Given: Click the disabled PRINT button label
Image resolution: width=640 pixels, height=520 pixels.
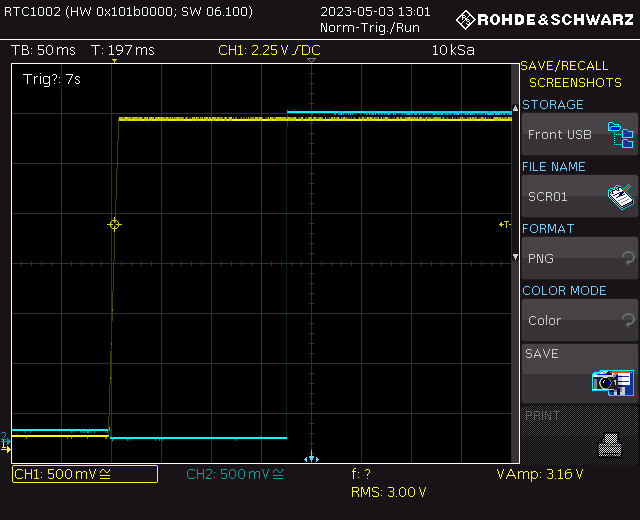Looking at the screenshot, I should [542, 416].
